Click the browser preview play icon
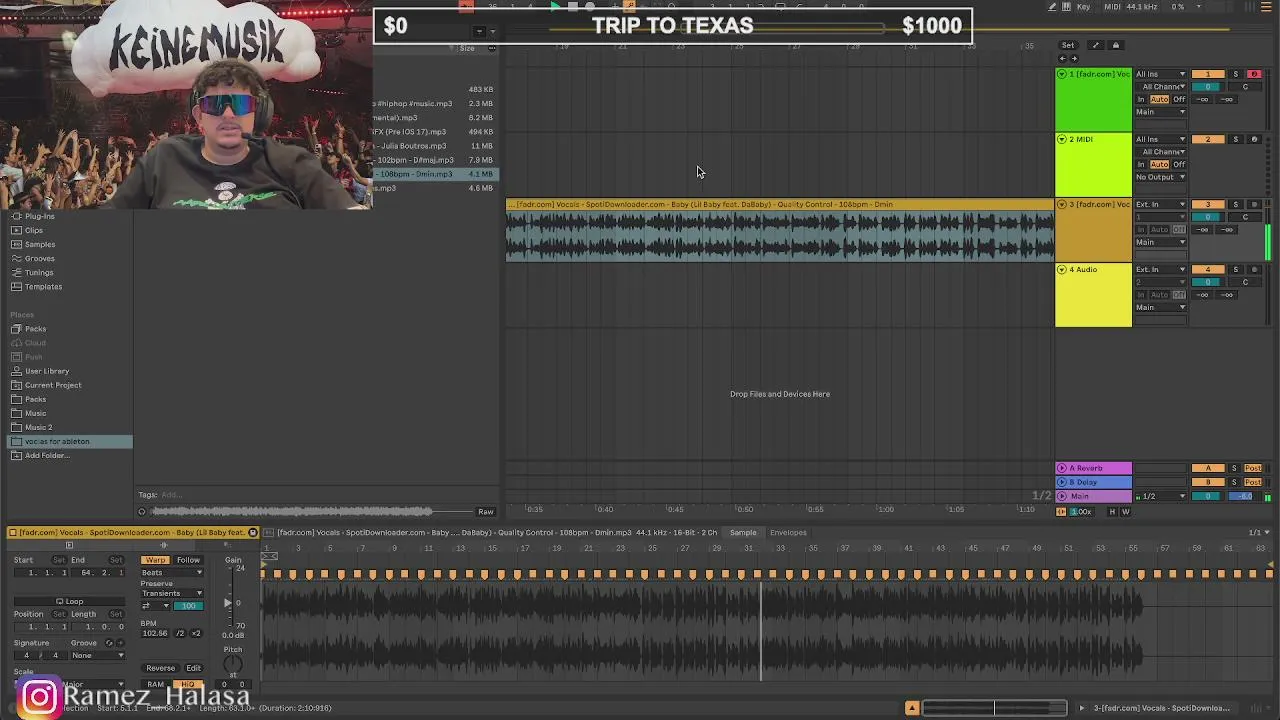The width and height of the screenshot is (1280, 720). [x=142, y=511]
